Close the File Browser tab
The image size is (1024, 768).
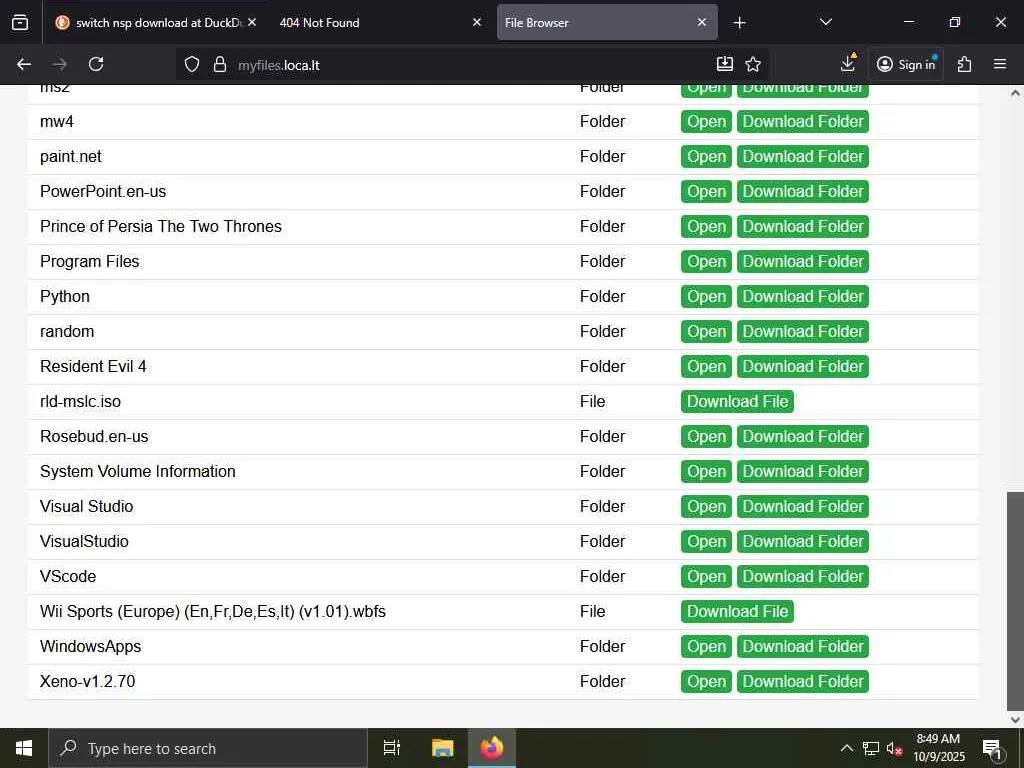pos(702,22)
